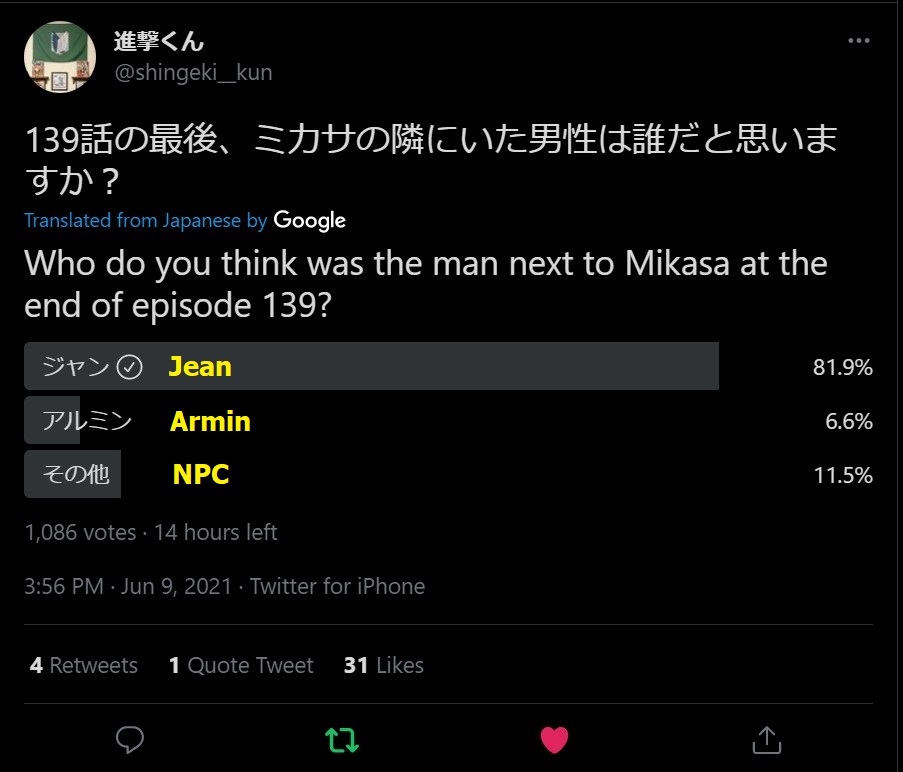This screenshot has height=772, width=903.
Task: Click the 3:56 PM Jun 9, 2021 timestamp
Action: (x=128, y=586)
